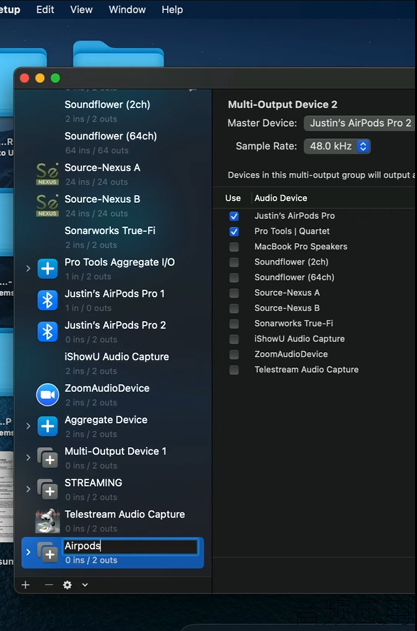
Task: Enable ZoomAudioDevice checkbox in device table
Action: click(x=234, y=354)
